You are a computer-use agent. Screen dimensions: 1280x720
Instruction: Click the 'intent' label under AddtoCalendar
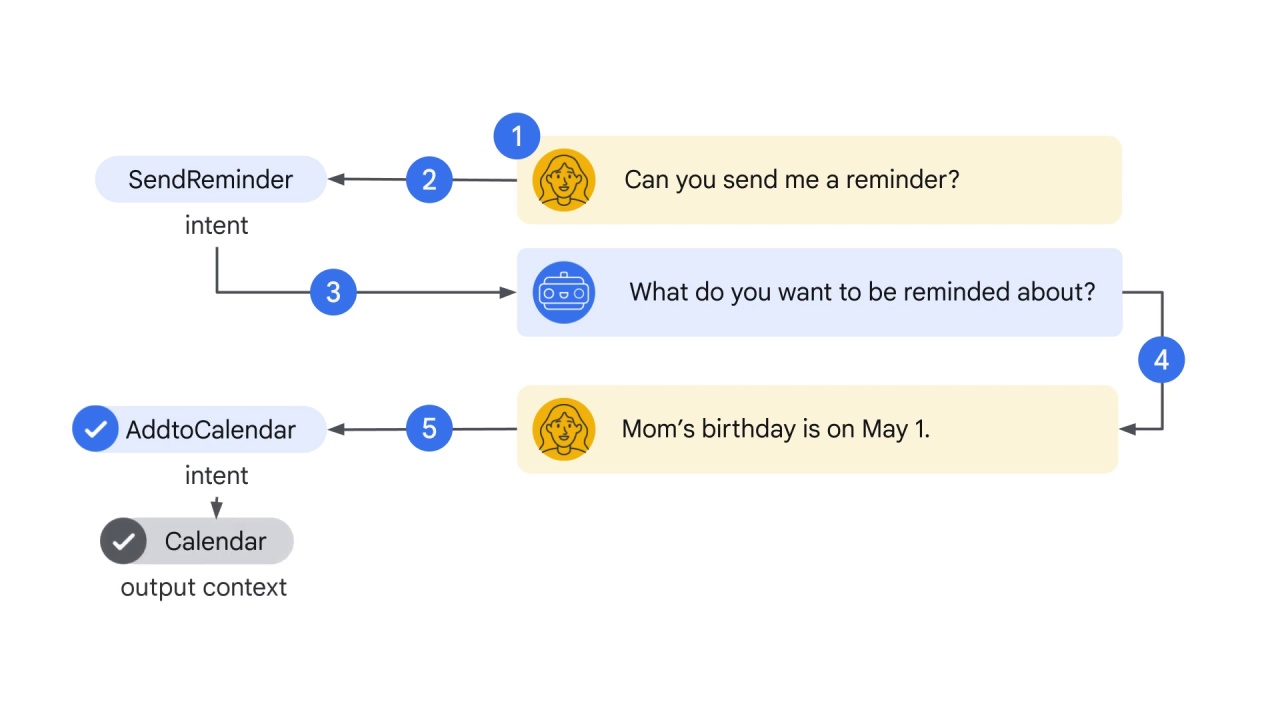(217, 476)
